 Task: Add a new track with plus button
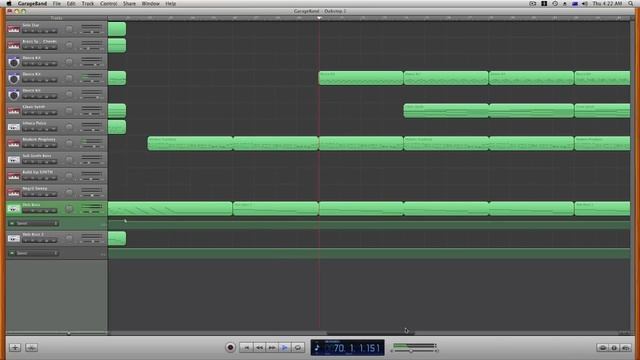(15, 347)
